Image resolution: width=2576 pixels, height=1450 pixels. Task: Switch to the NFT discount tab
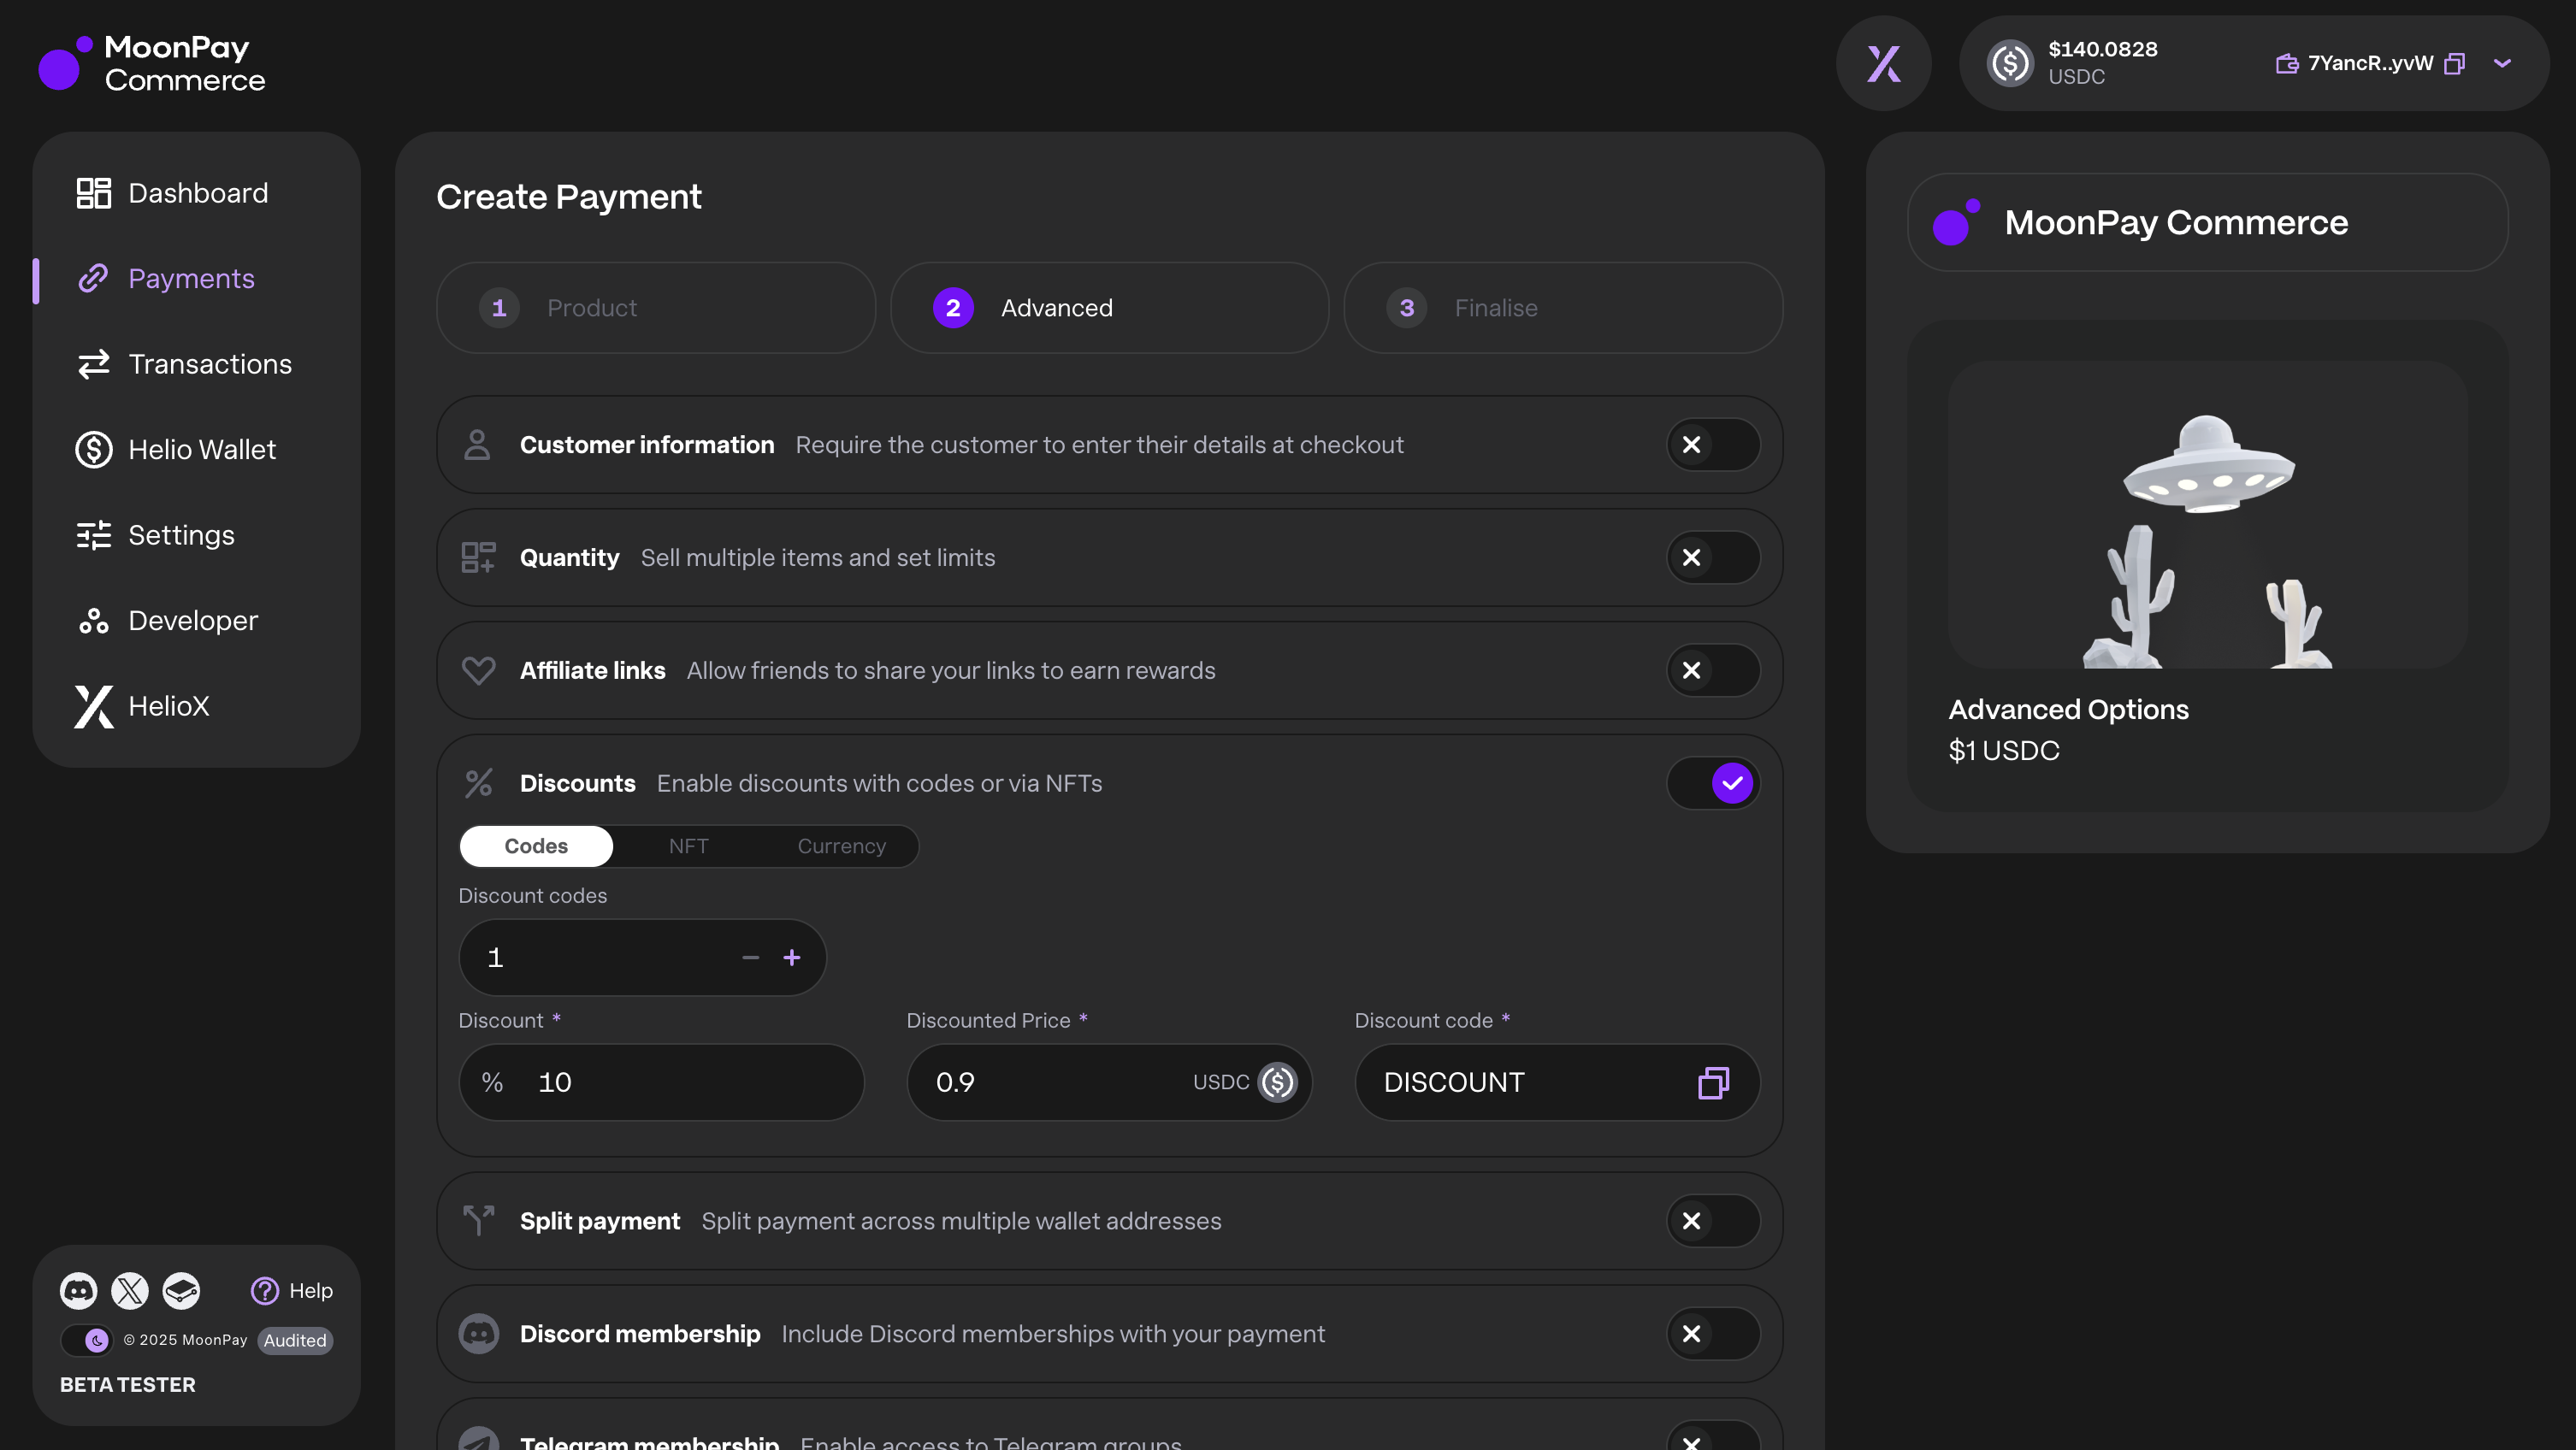688,846
